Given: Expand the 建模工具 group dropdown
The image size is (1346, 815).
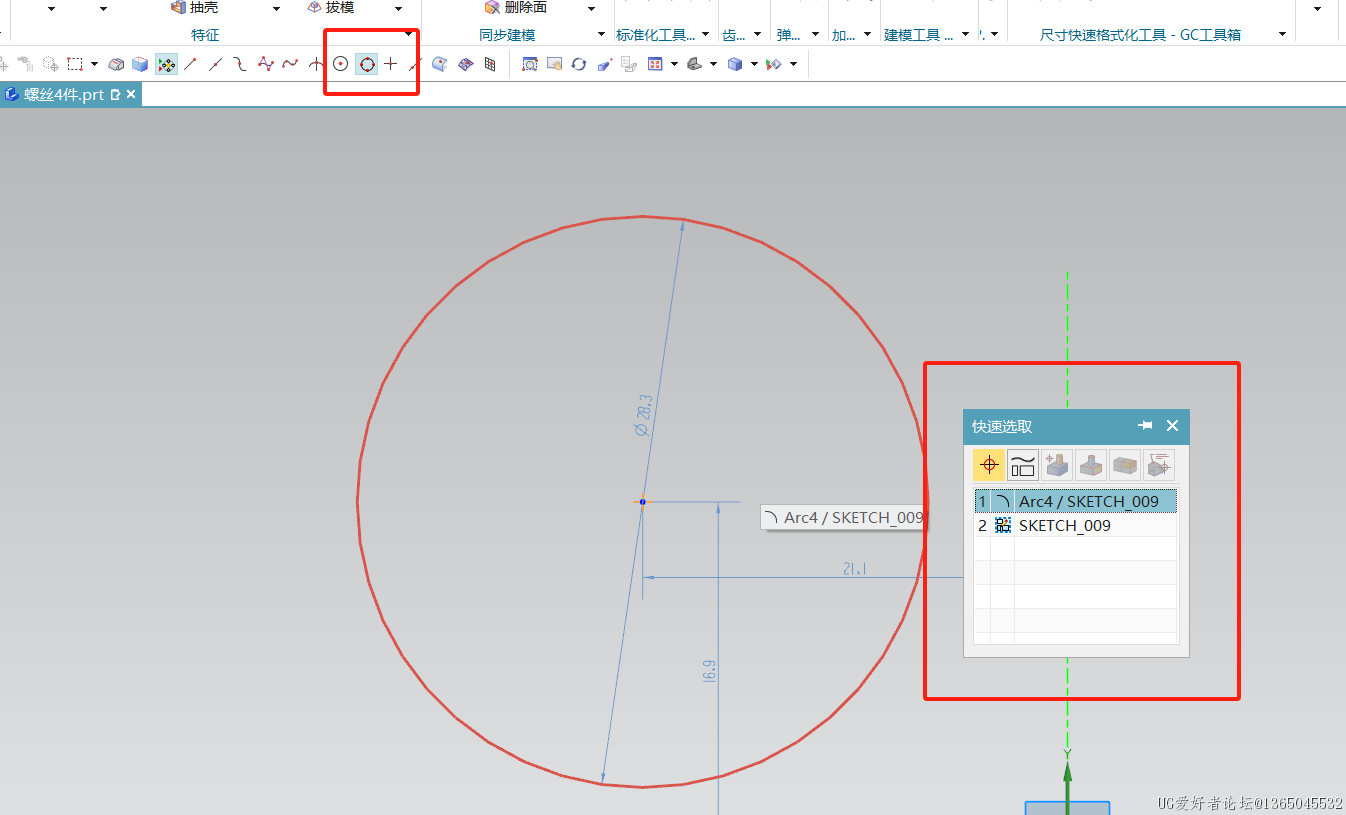Looking at the screenshot, I should pos(966,35).
